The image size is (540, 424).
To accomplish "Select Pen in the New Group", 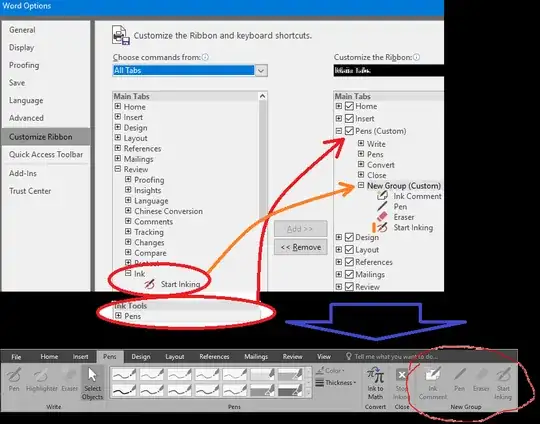I will (459, 379).
